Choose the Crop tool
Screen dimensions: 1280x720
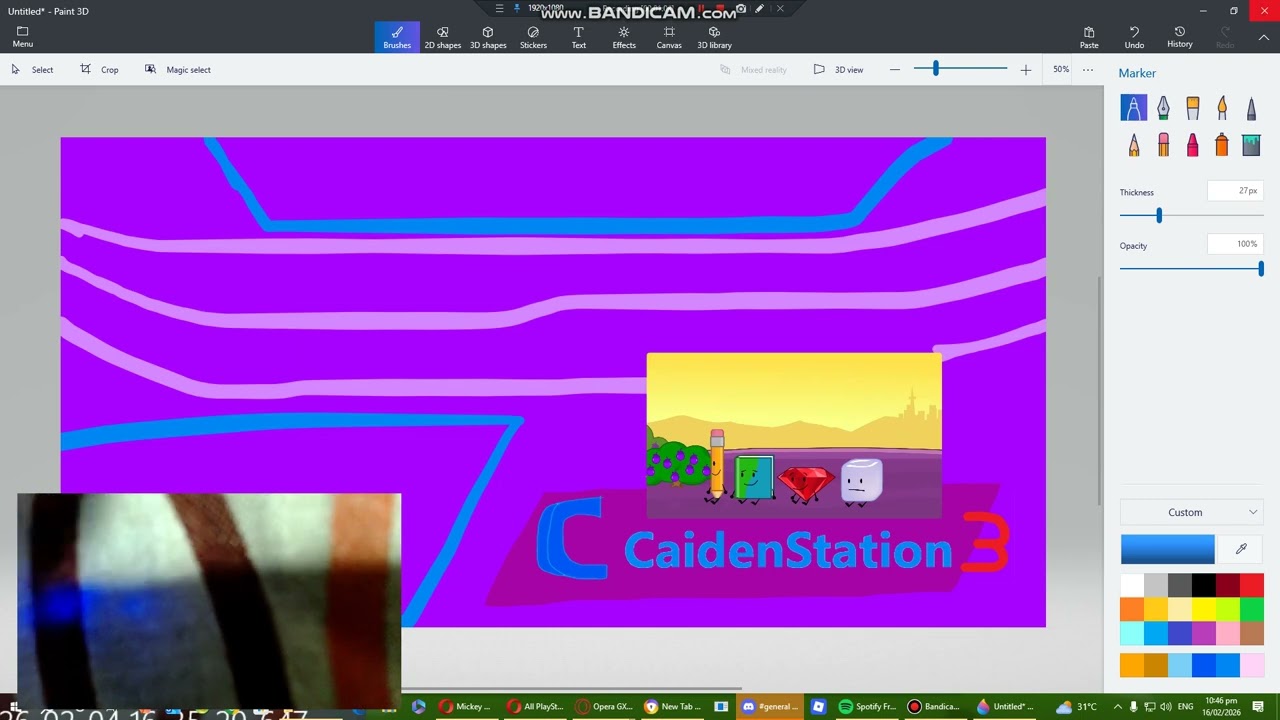coord(99,69)
